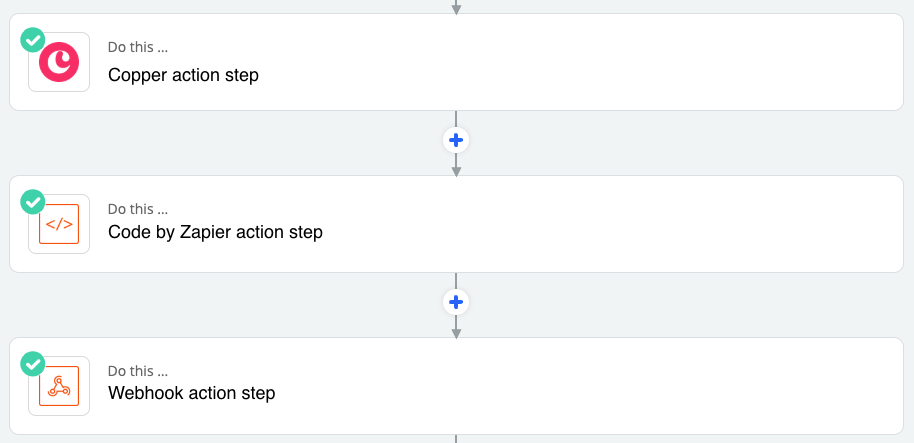Click the "Do this ..." label above Copper

pos(138,47)
